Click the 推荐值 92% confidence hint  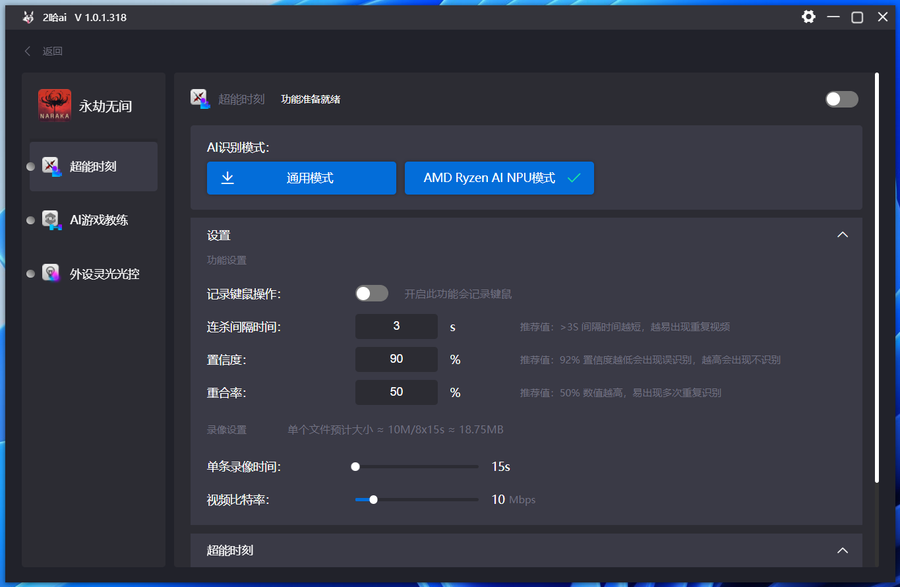coord(650,360)
